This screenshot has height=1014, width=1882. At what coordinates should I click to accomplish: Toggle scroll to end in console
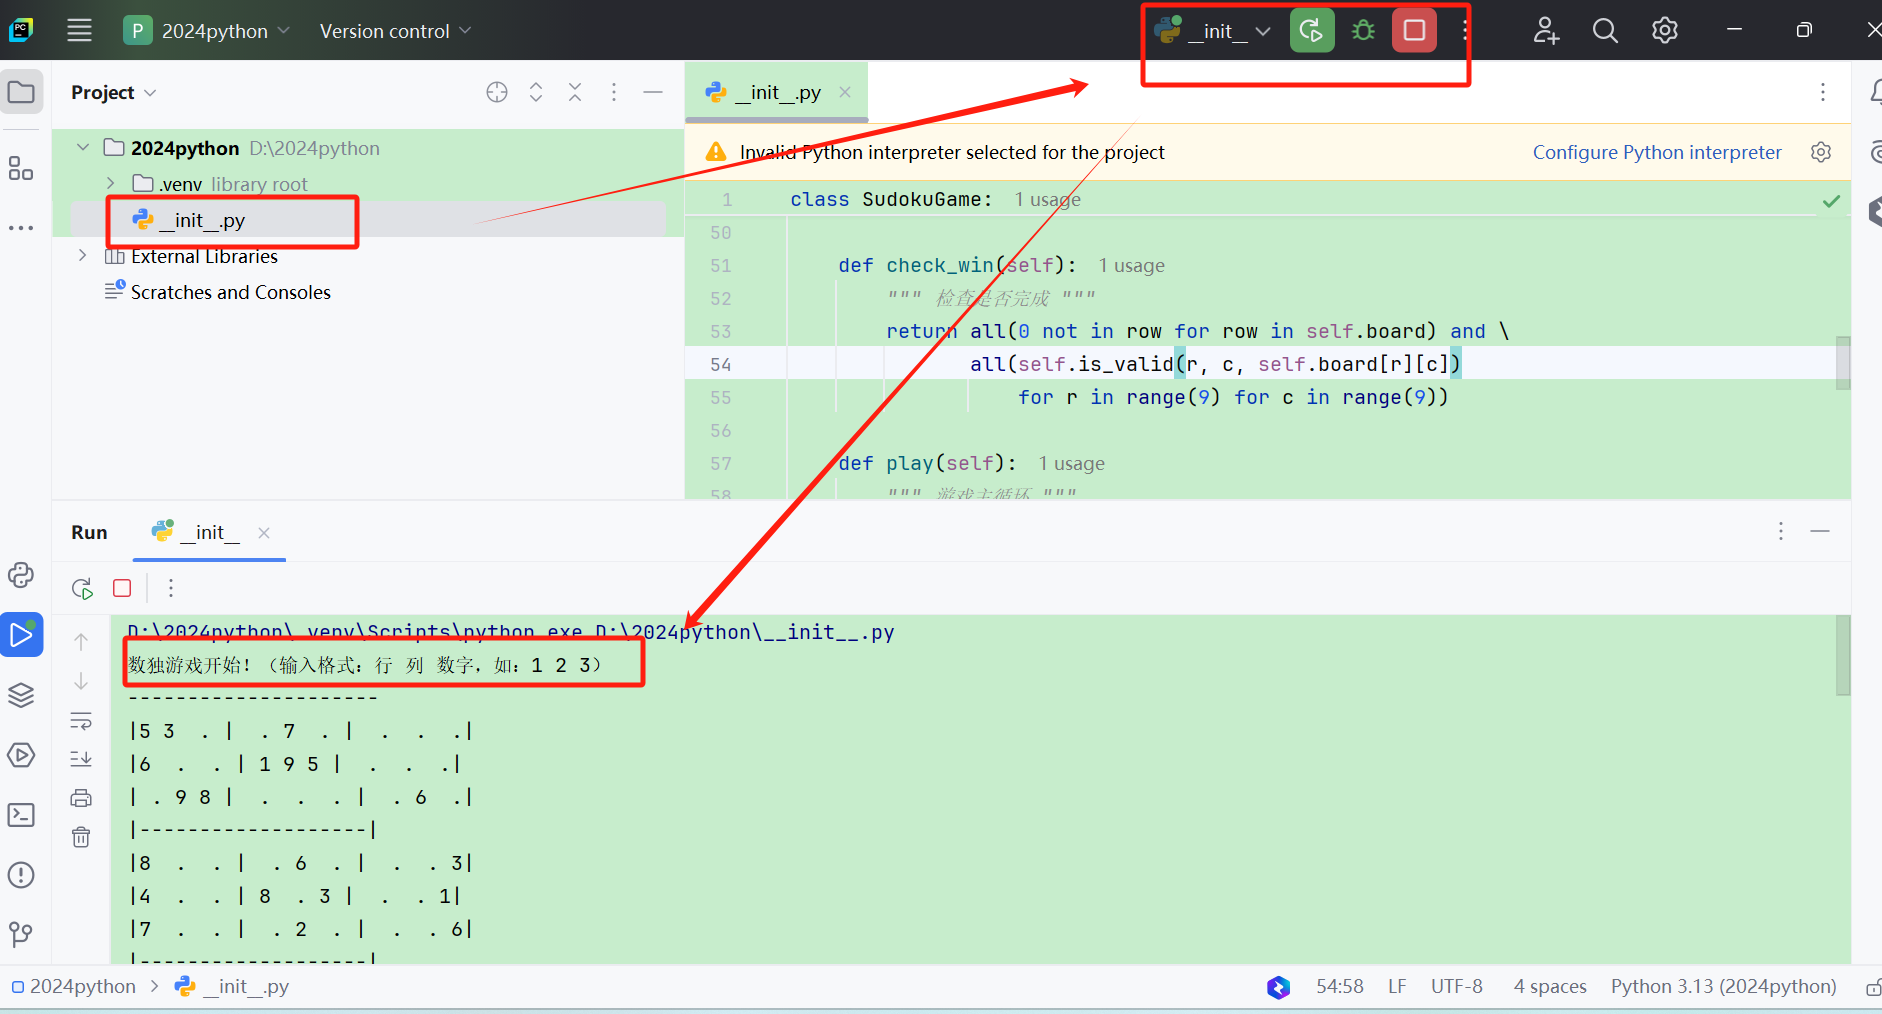(x=81, y=759)
